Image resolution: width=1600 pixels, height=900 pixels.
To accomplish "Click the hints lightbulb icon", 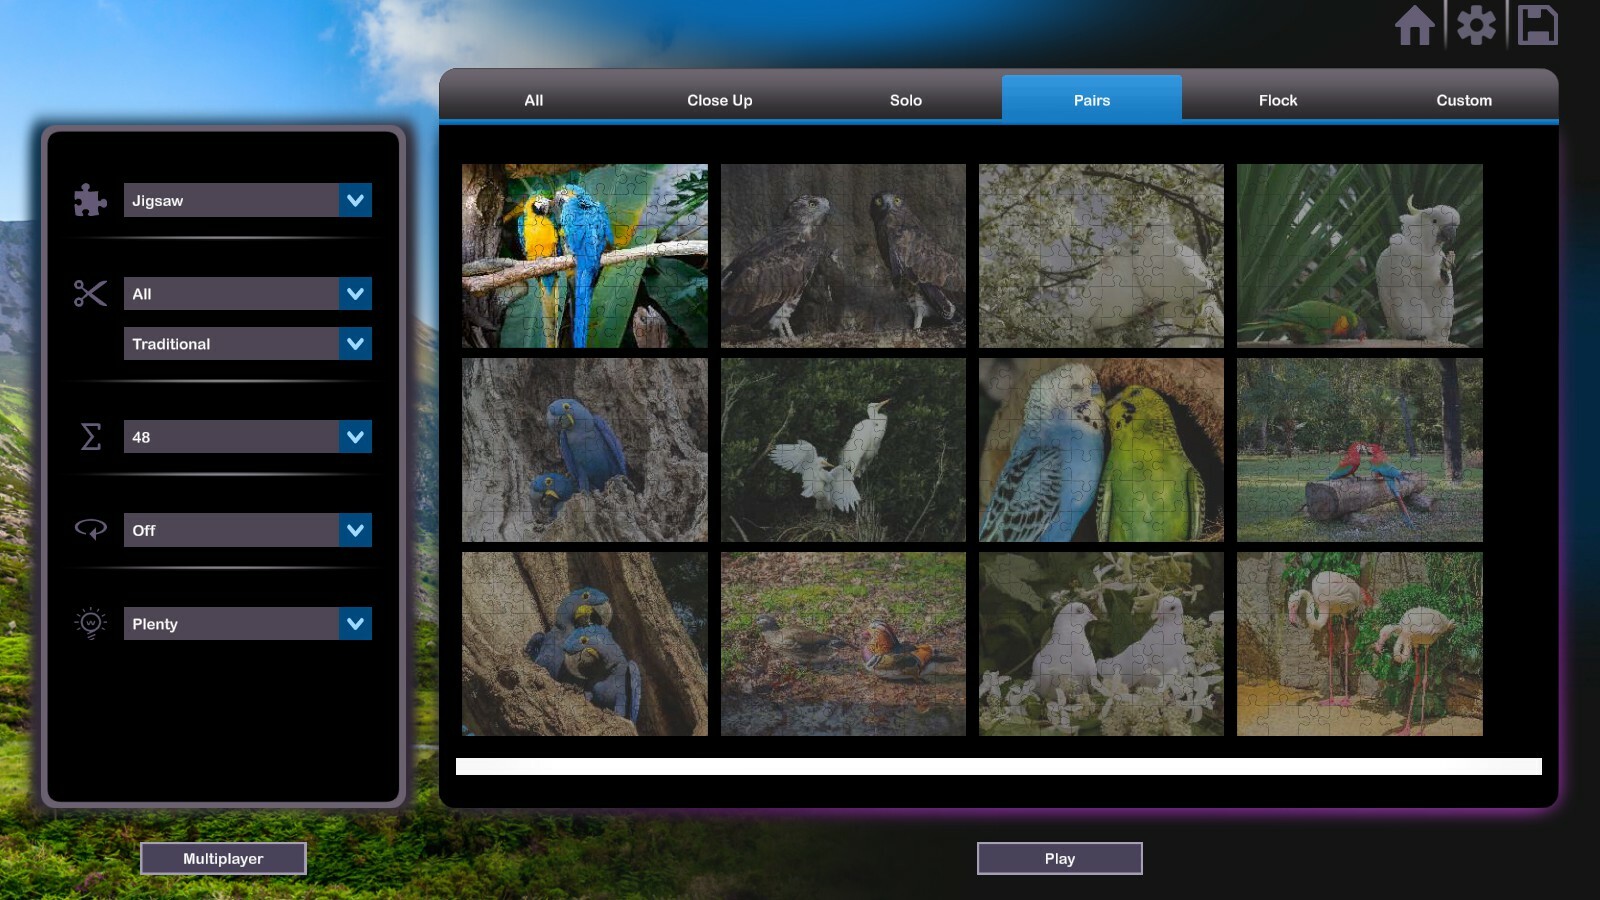I will click(89, 623).
